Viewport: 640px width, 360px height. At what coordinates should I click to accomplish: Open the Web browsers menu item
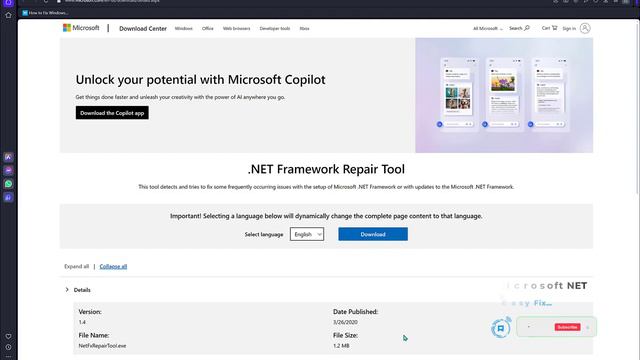(x=236, y=28)
